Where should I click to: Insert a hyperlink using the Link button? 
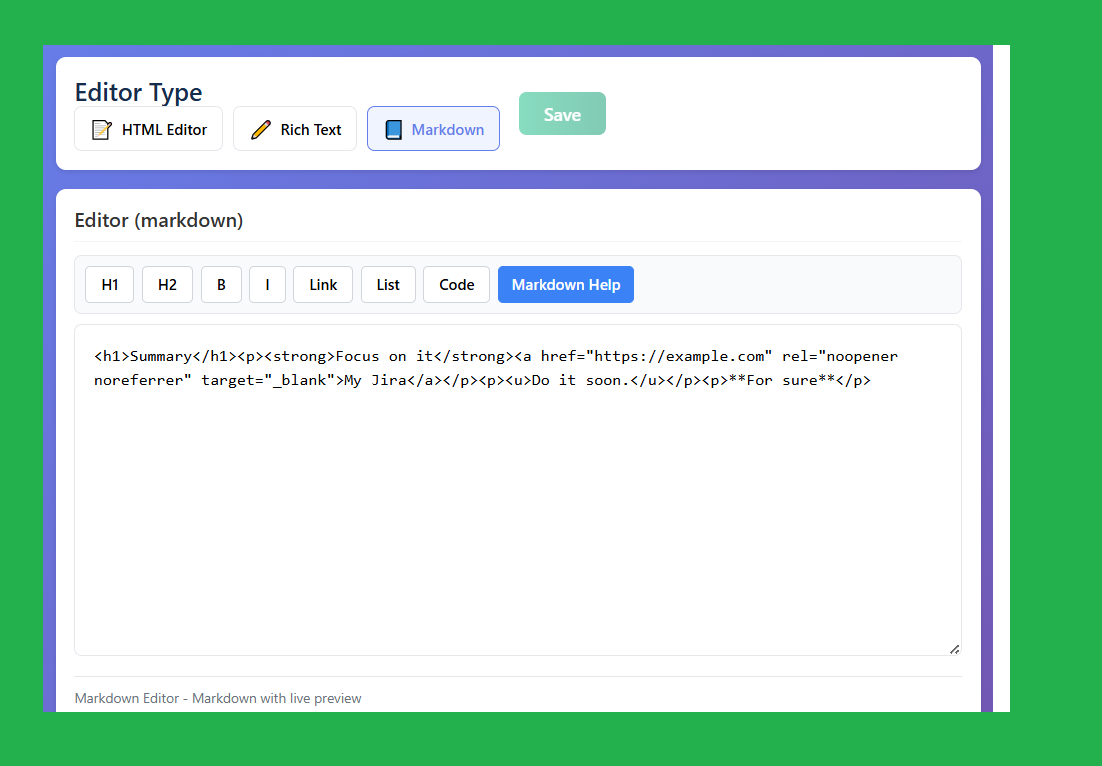pos(322,284)
